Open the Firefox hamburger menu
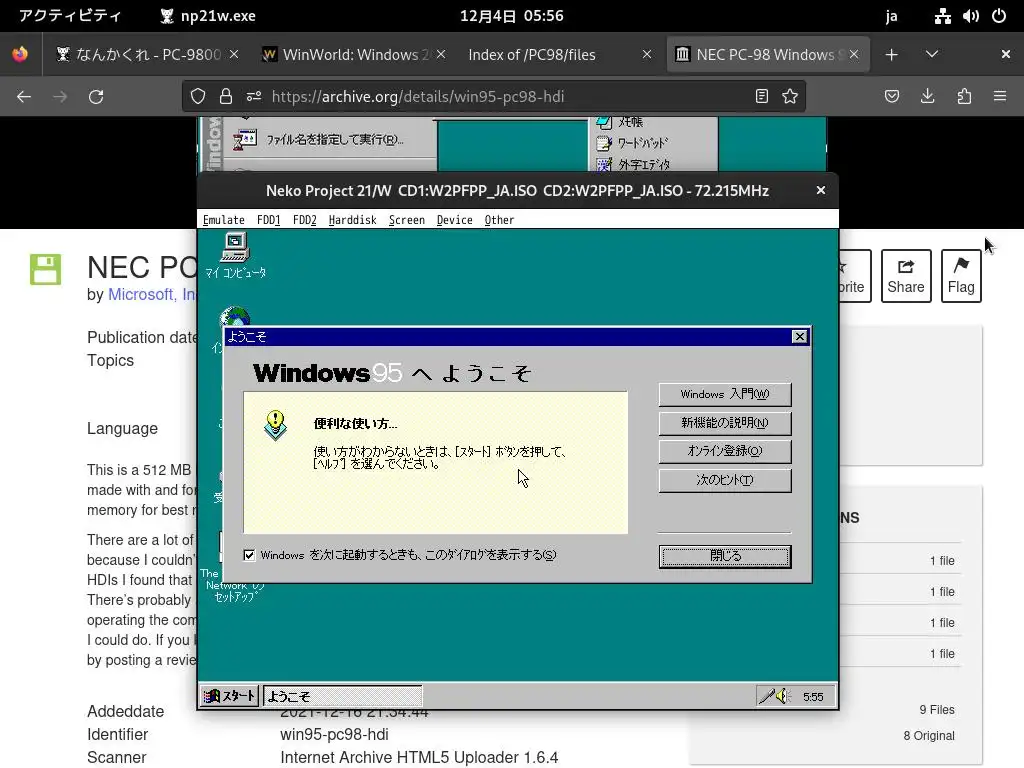Viewport: 1024px width, 768px height. tap(1000, 97)
